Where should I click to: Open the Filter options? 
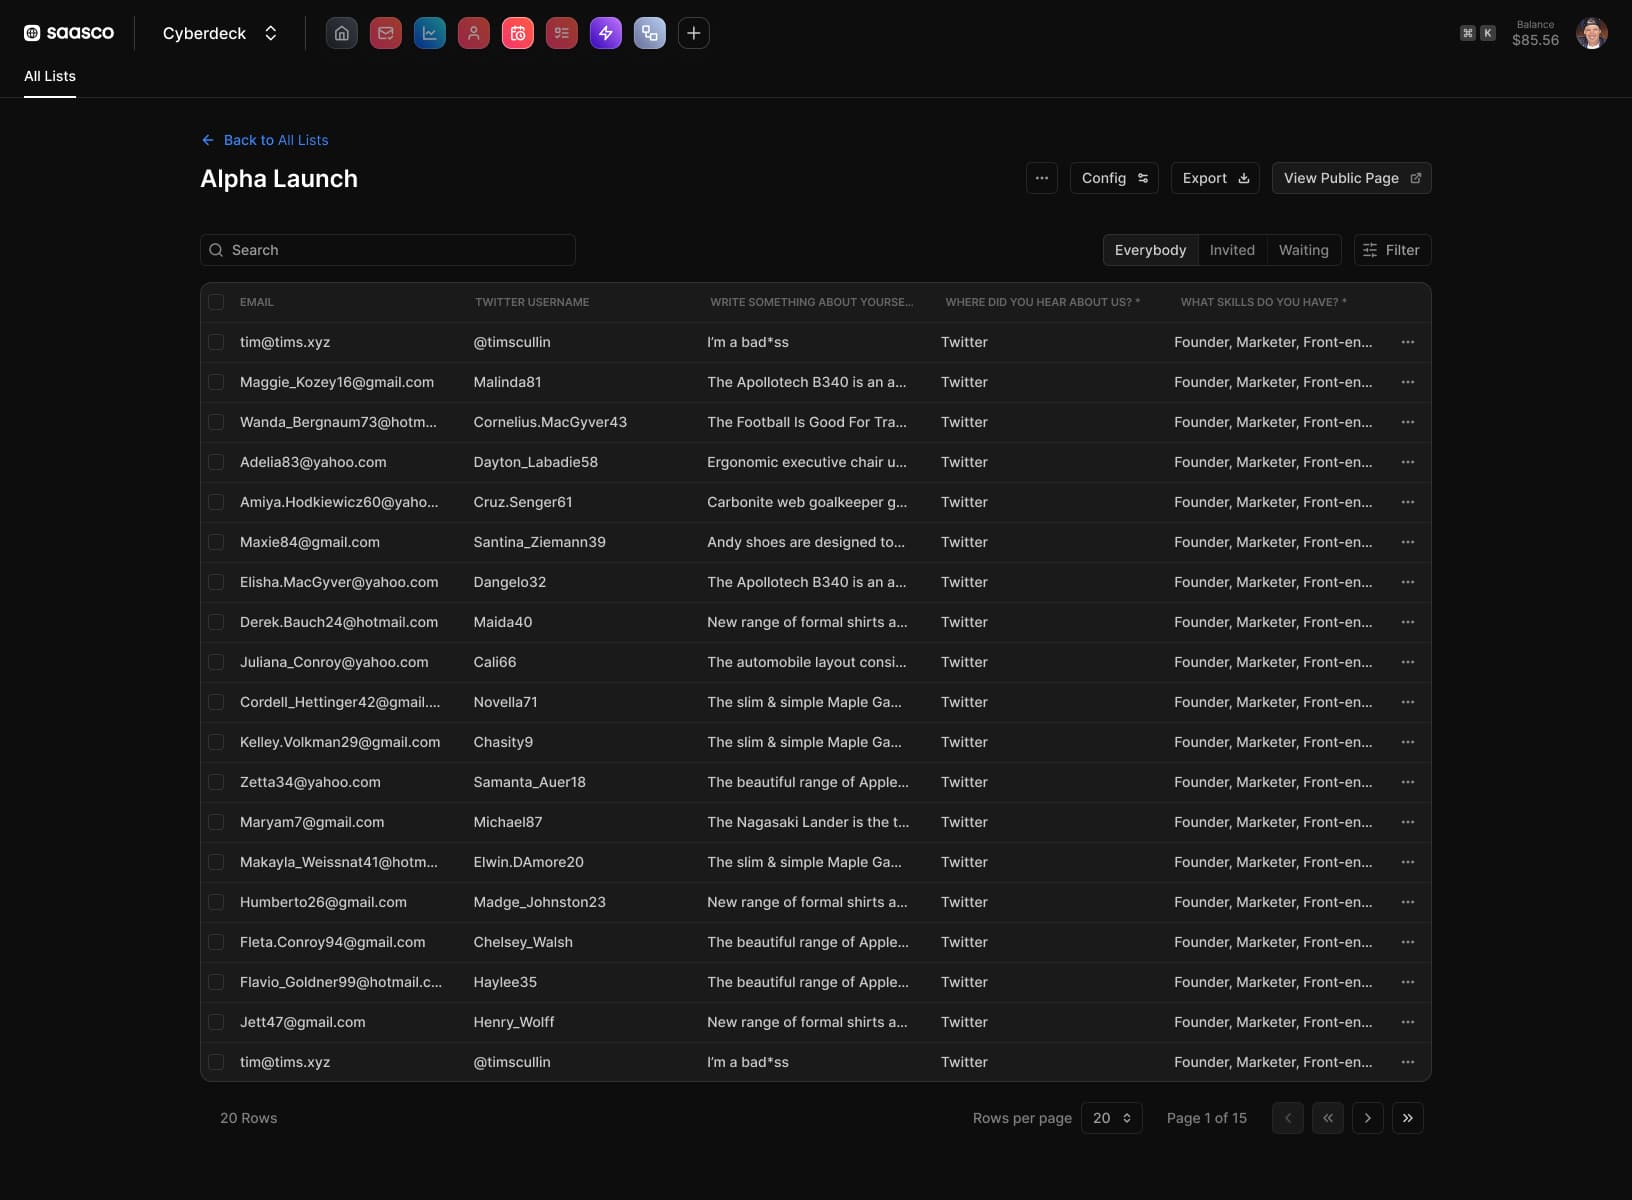point(1392,250)
